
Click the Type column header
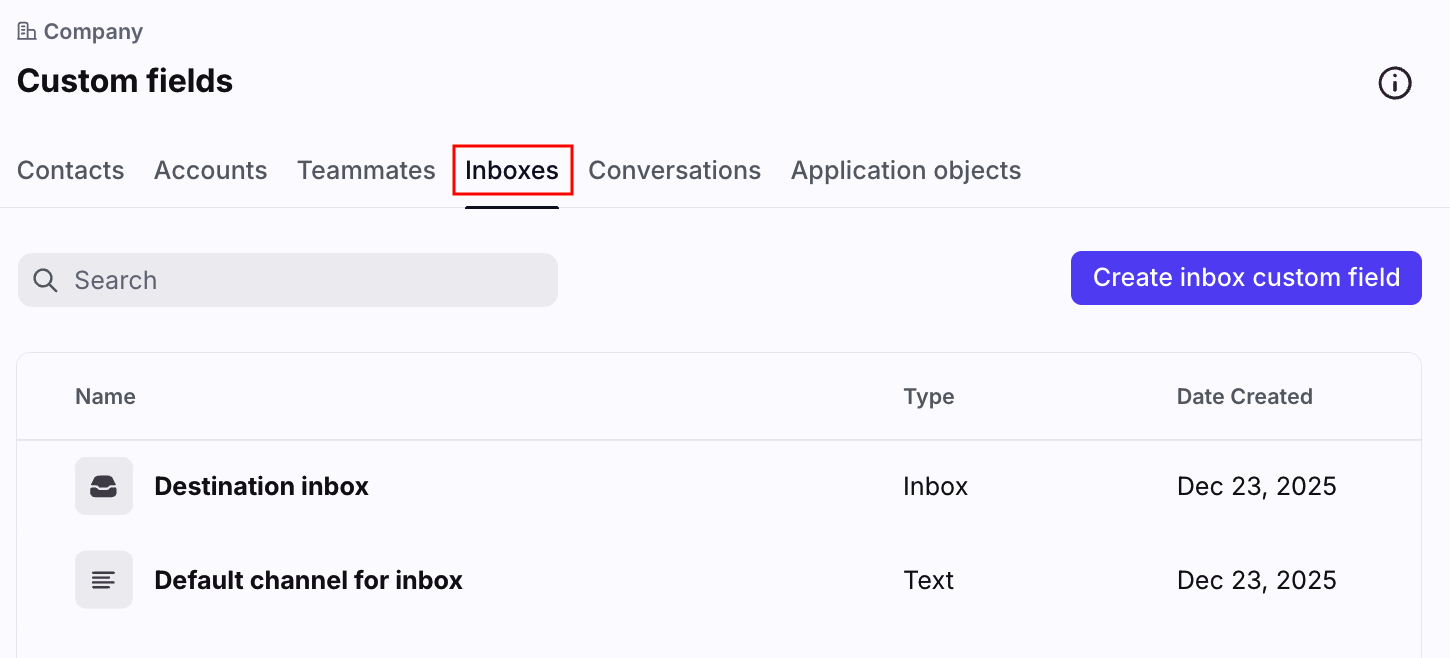click(928, 397)
